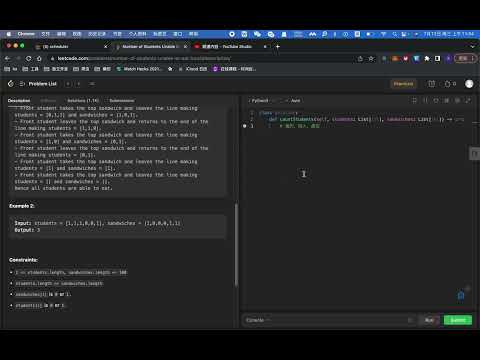Click the blue assistant icon in editor
The height and width of the screenshot is (360, 480).
tap(461, 295)
